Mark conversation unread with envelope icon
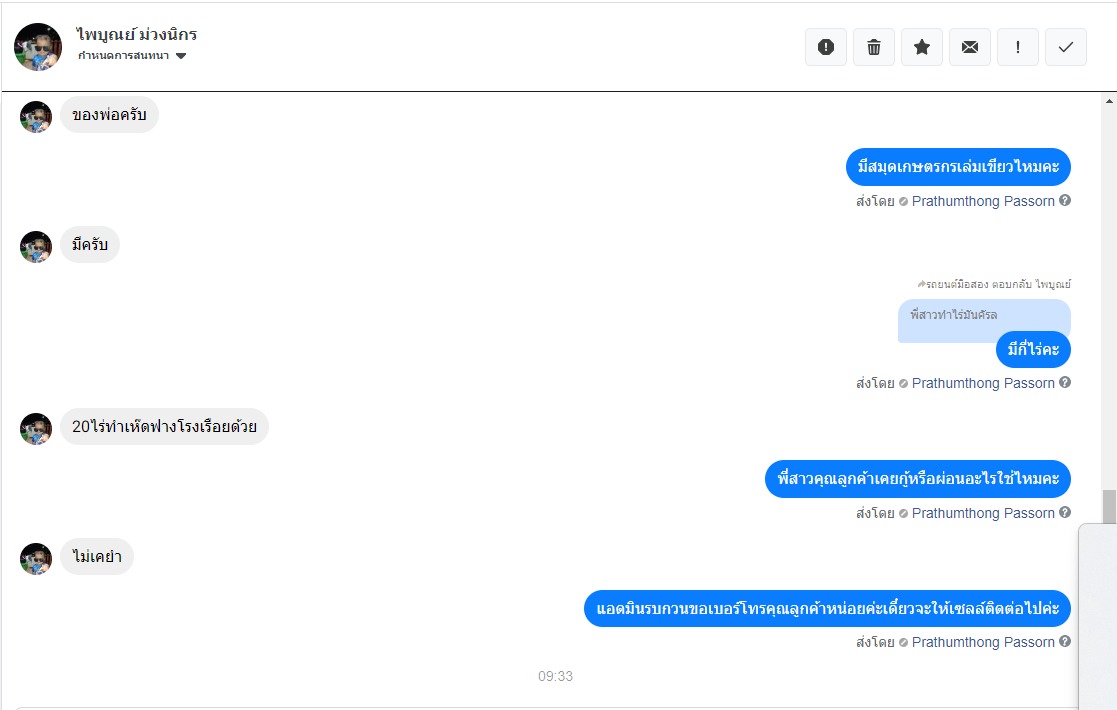Viewport: 1117px width, 710px height. pyautogui.click(x=970, y=47)
